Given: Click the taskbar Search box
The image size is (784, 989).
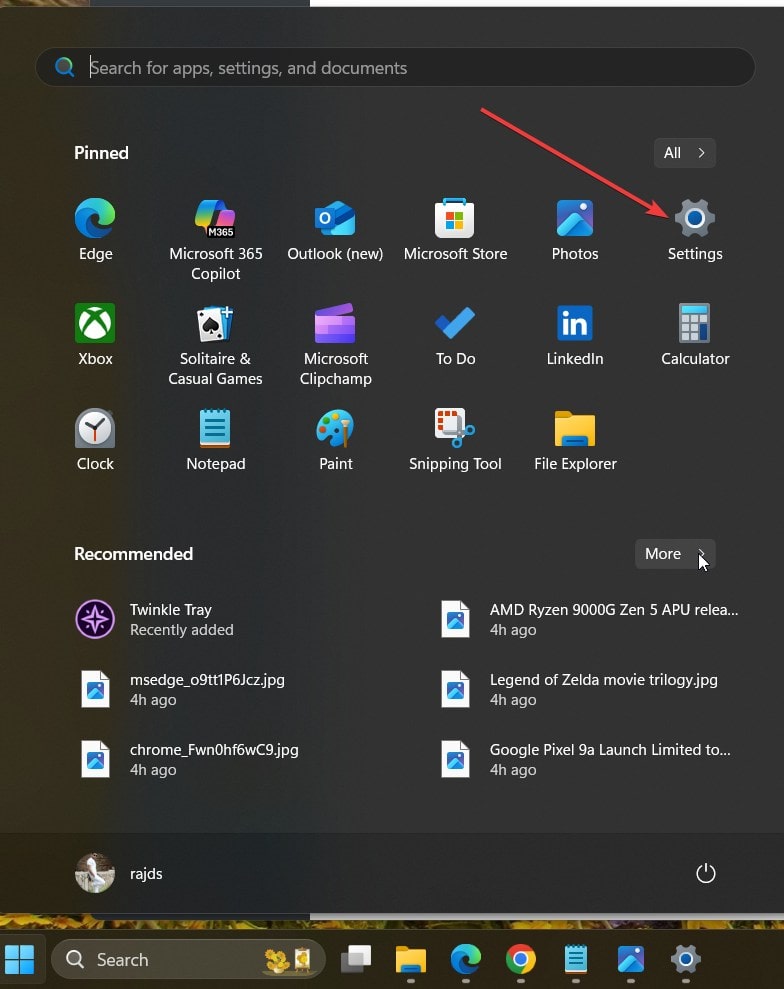Looking at the screenshot, I should [x=188, y=959].
